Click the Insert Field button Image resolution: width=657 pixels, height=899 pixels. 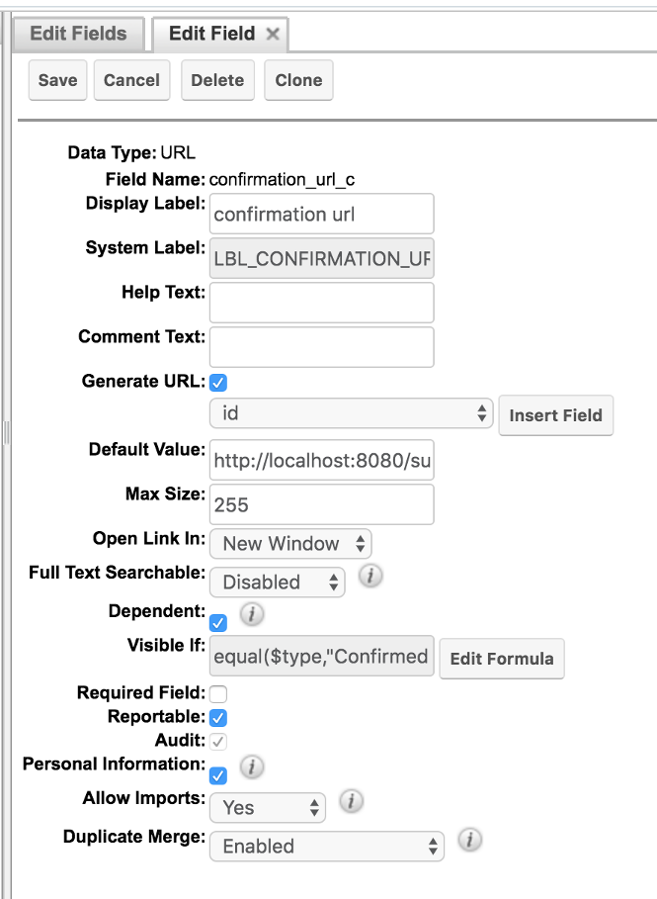(556, 415)
